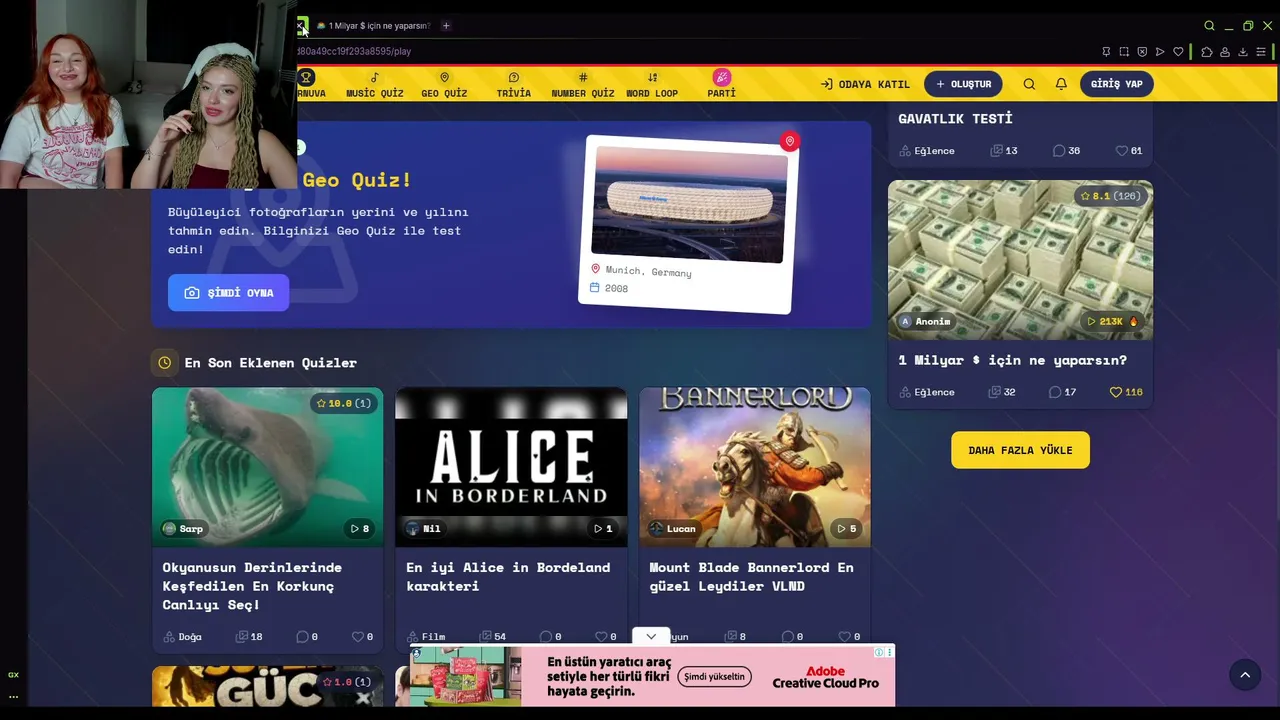Open browser extensions cube icon

(x=1207, y=51)
